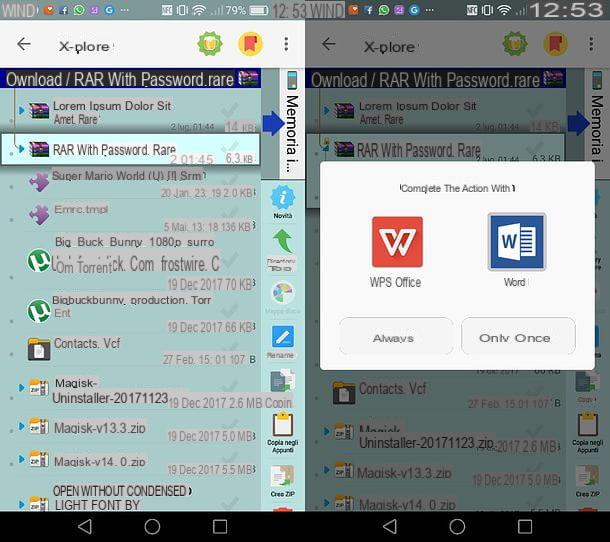The width and height of the screenshot is (610, 542).
Task: Expand Magisk-v14.0.zip arrow in left screen
Action: (22, 460)
